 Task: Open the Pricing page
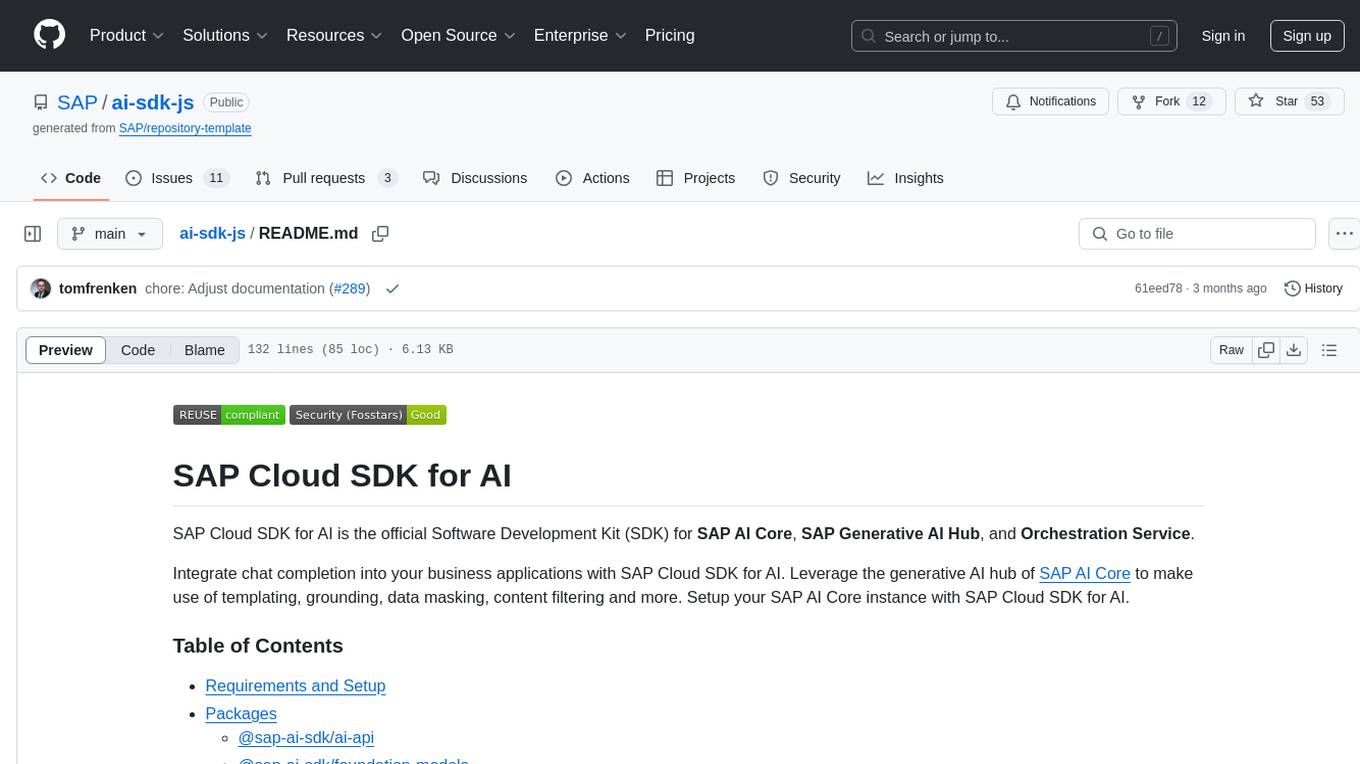point(670,35)
